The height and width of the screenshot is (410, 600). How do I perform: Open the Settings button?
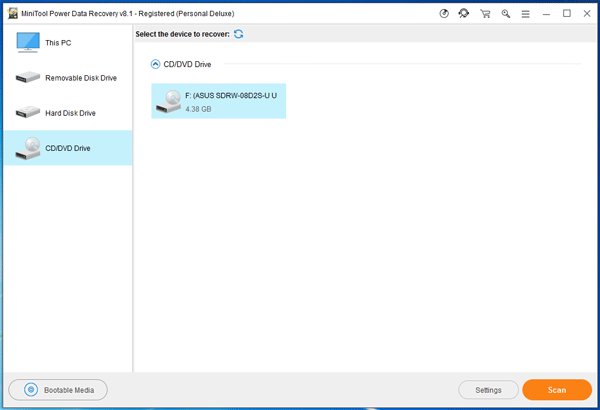(x=488, y=390)
